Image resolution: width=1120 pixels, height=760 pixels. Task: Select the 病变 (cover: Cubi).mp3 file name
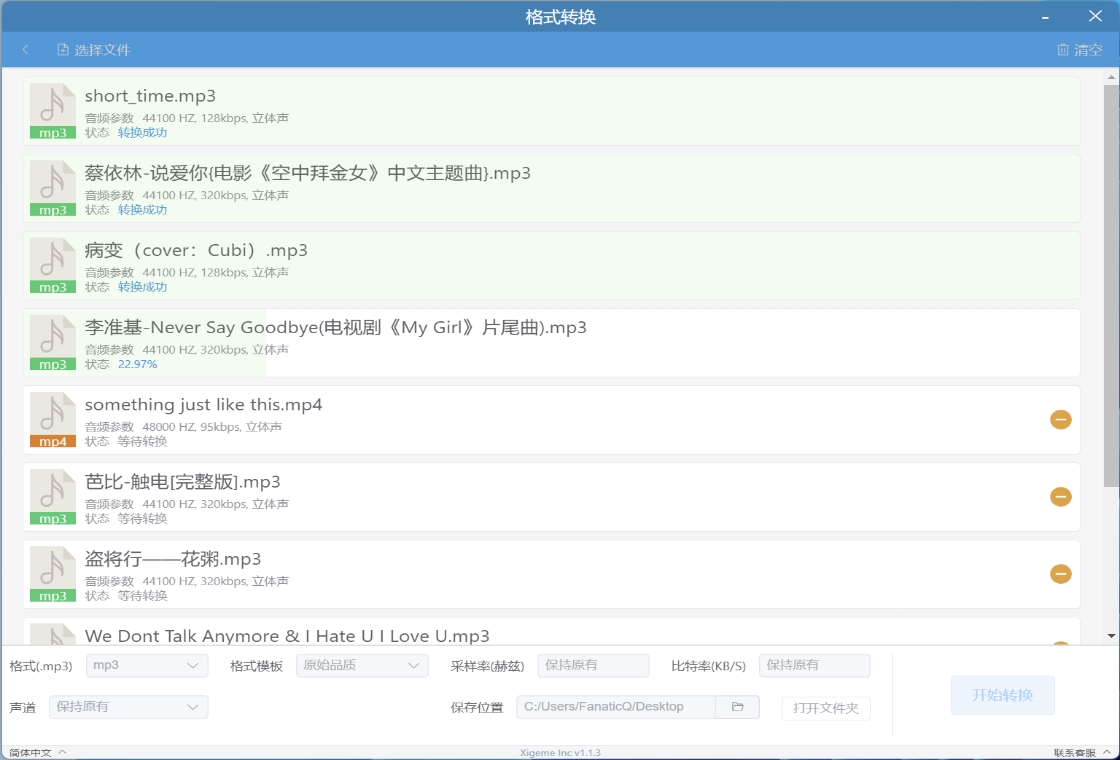click(x=196, y=250)
